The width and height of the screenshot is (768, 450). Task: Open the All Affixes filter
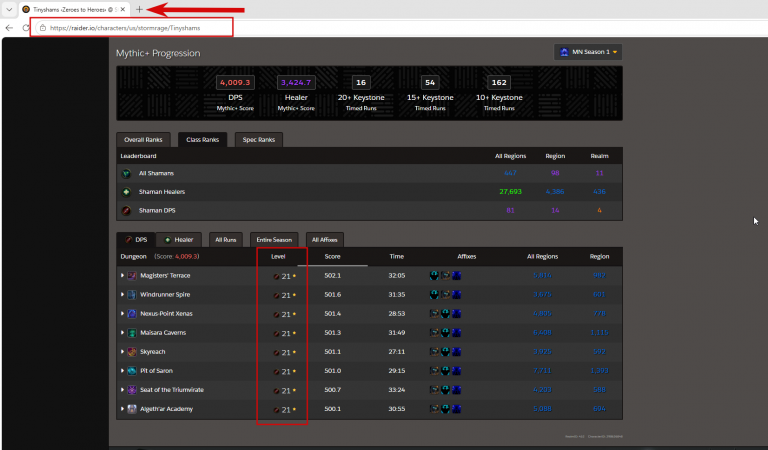point(325,239)
